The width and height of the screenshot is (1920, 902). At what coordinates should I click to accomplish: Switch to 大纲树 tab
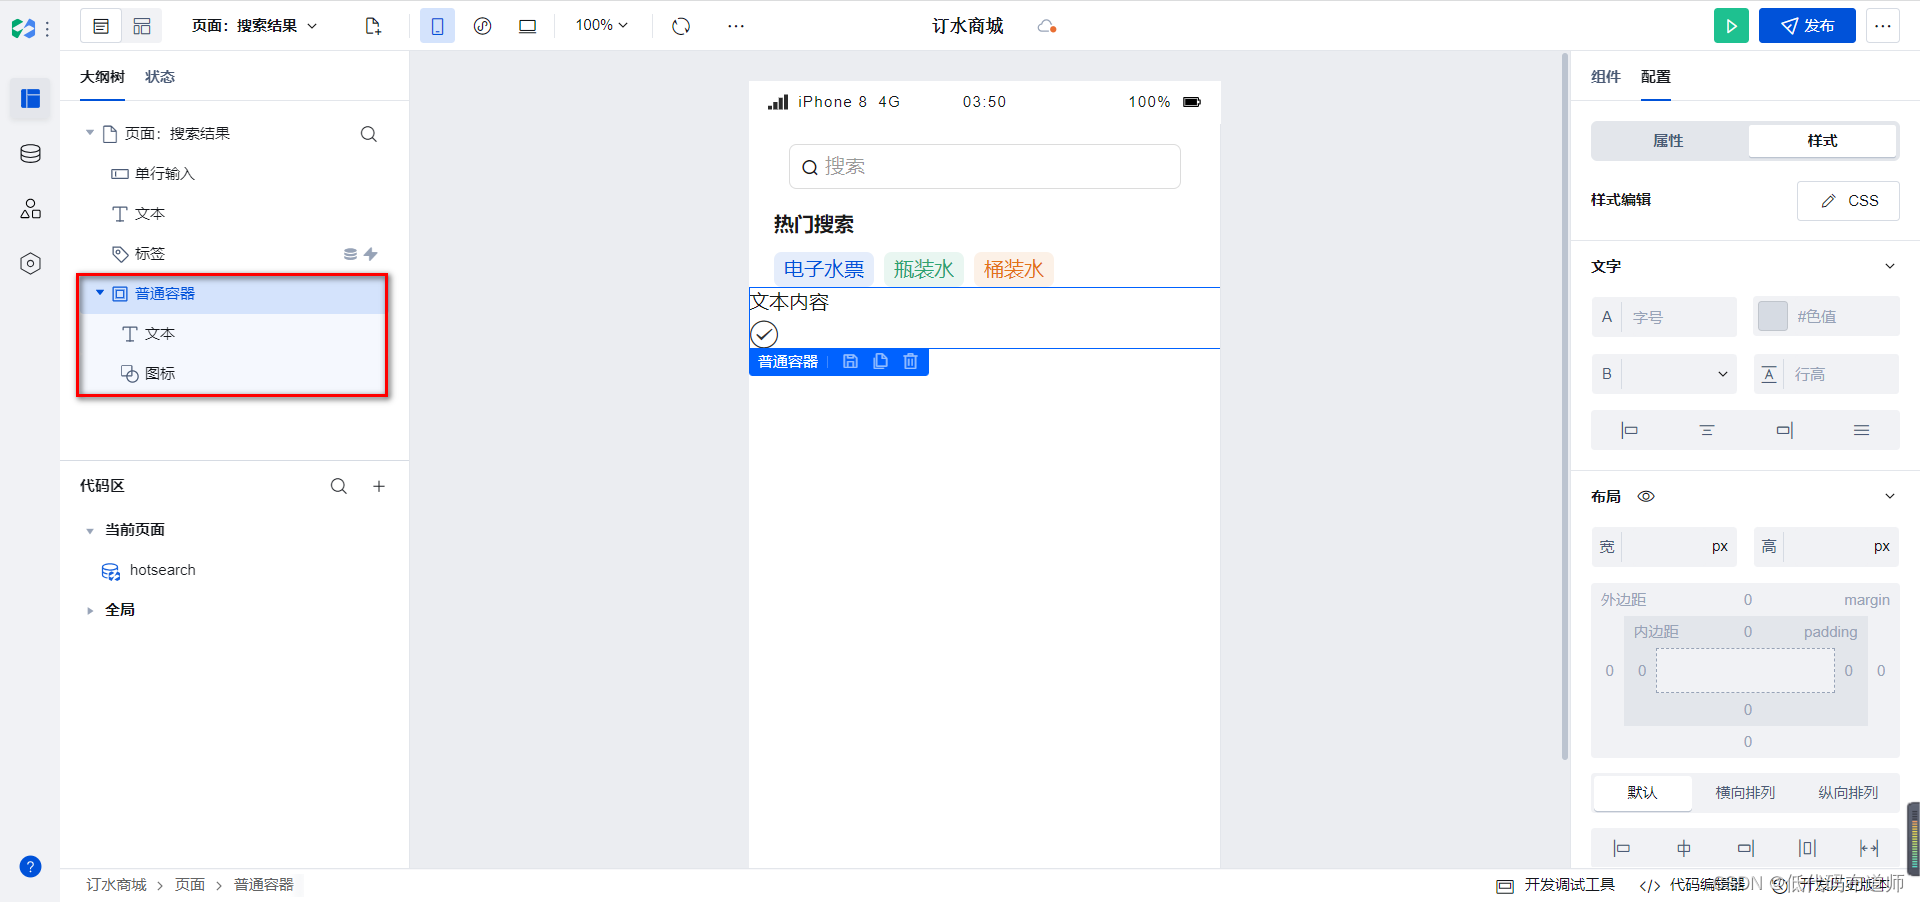tap(102, 77)
